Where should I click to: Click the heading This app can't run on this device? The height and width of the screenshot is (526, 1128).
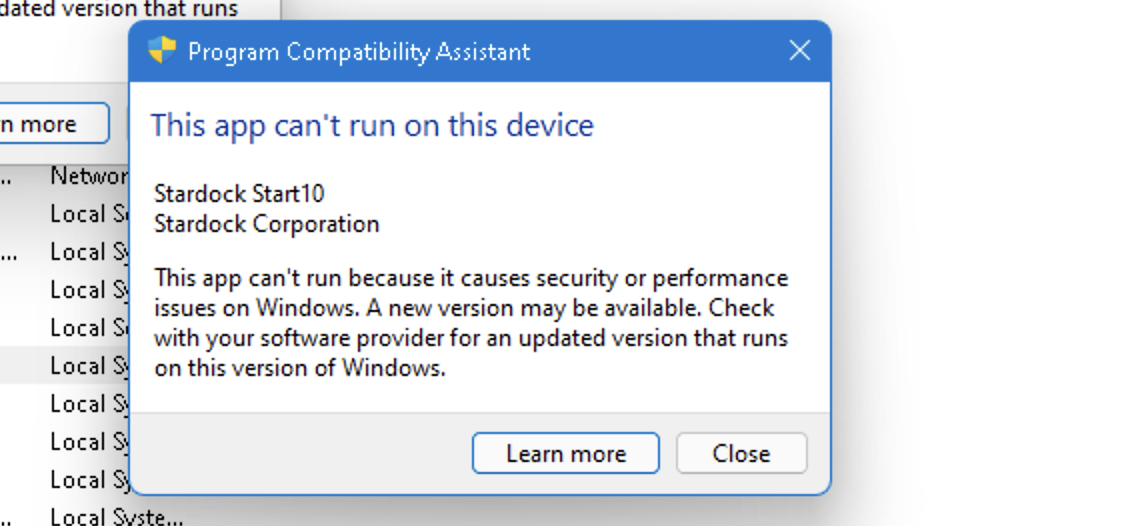(x=372, y=125)
